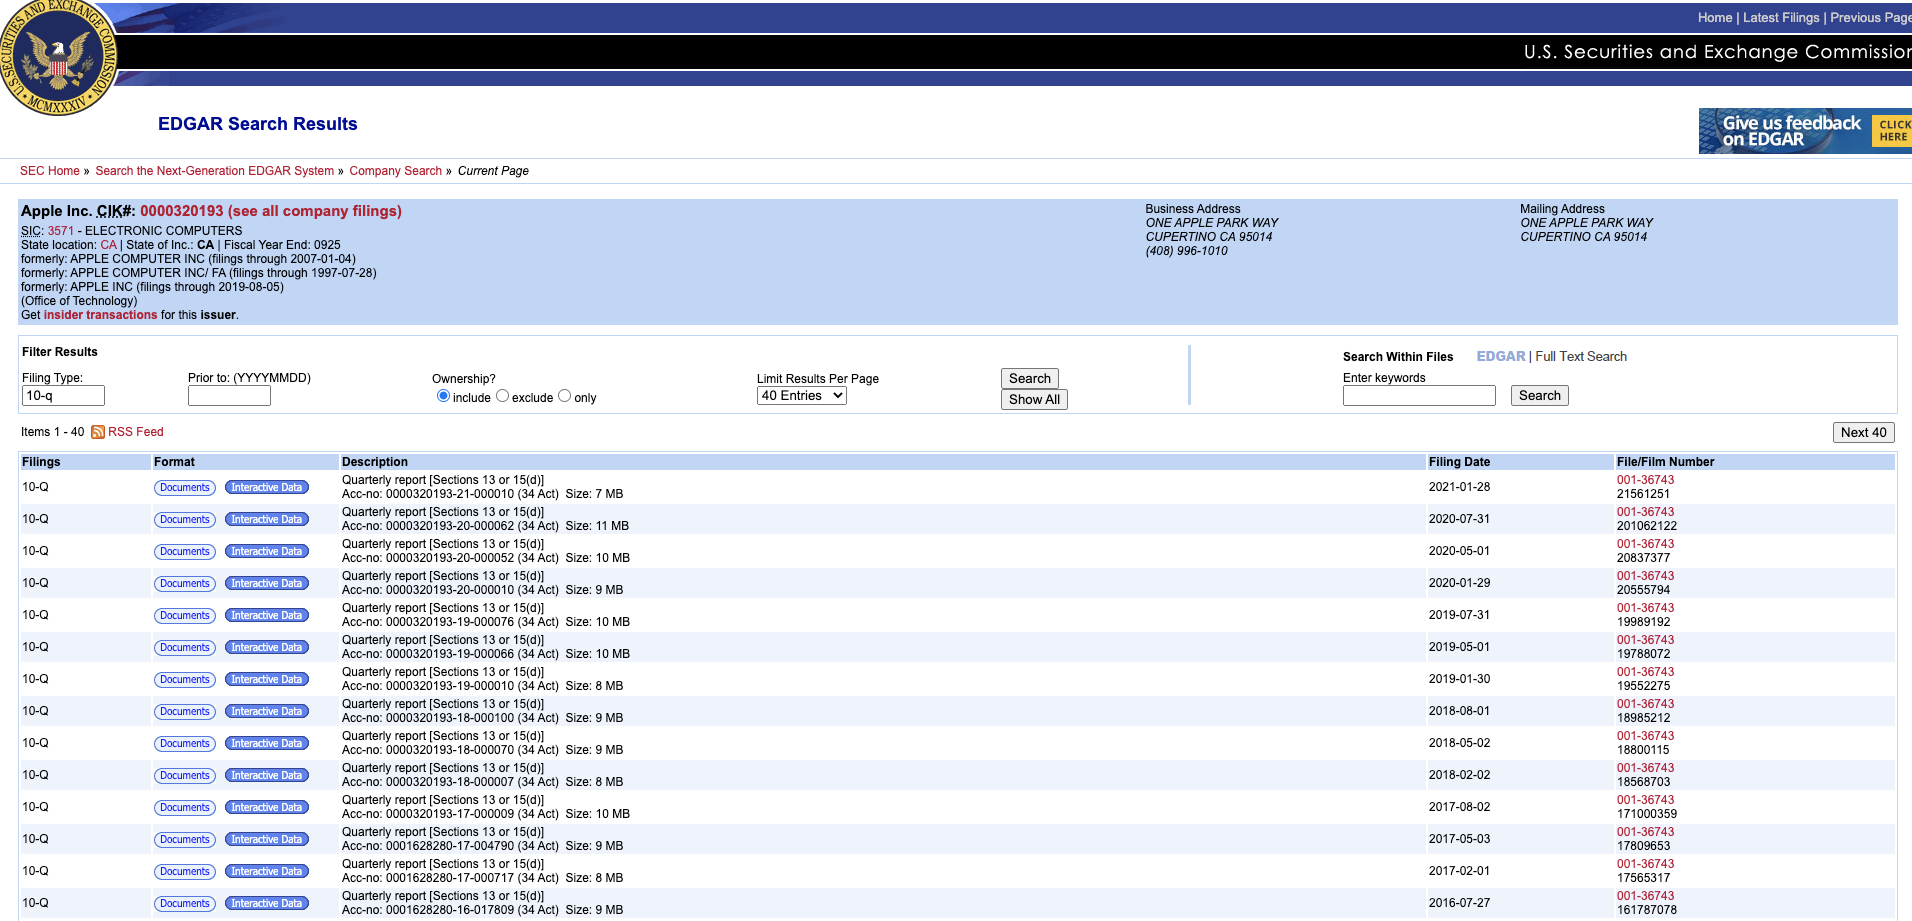
Task: Click file number 001-36743 above film number 18568703
Action: [x=1645, y=768]
